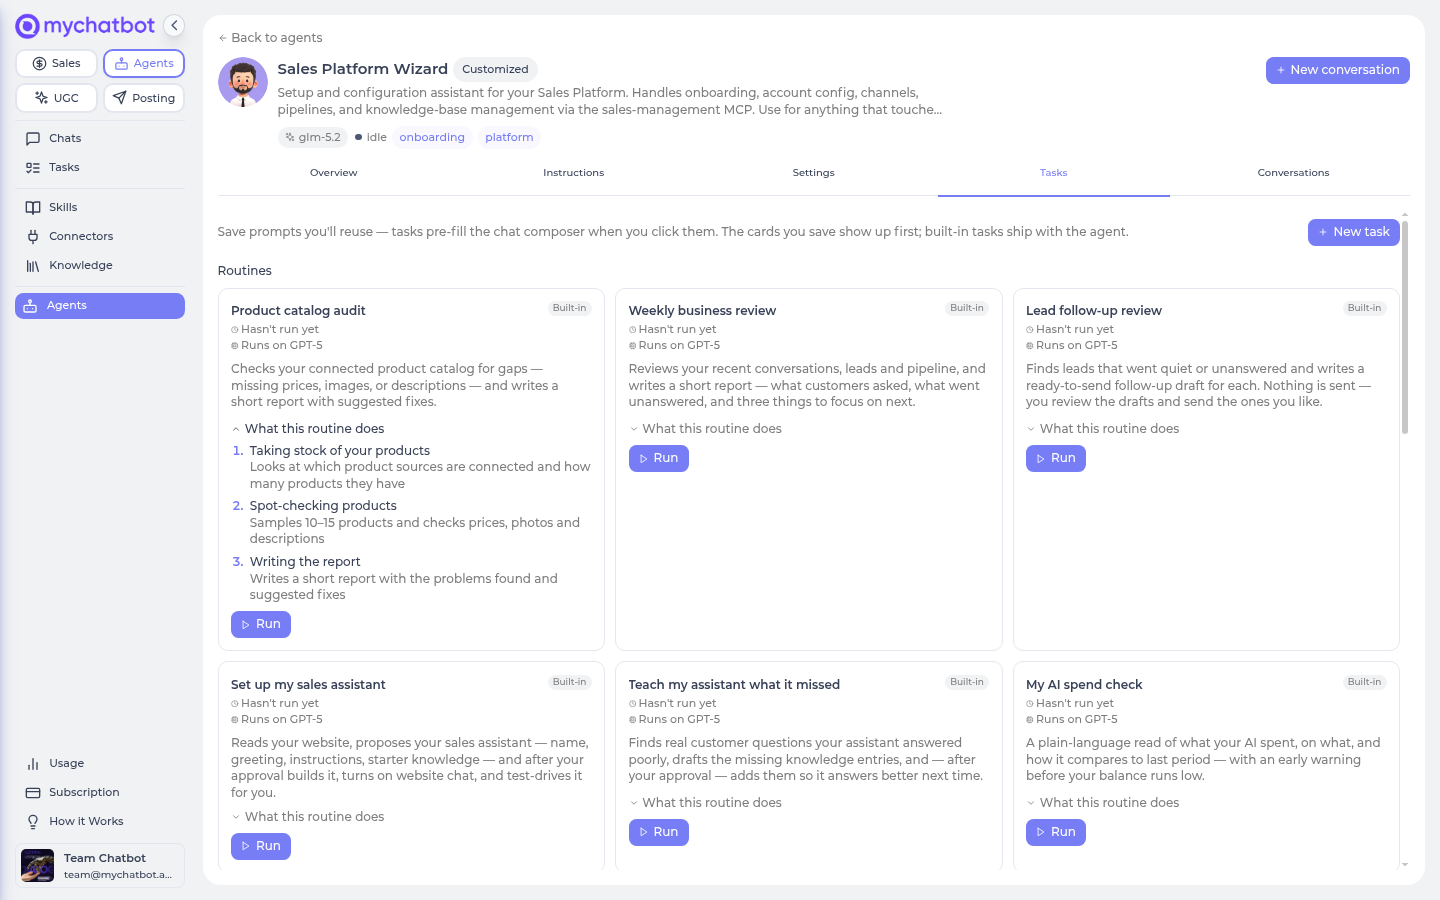Go back to agents link
1440x900 pixels.
pyautogui.click(x=270, y=38)
